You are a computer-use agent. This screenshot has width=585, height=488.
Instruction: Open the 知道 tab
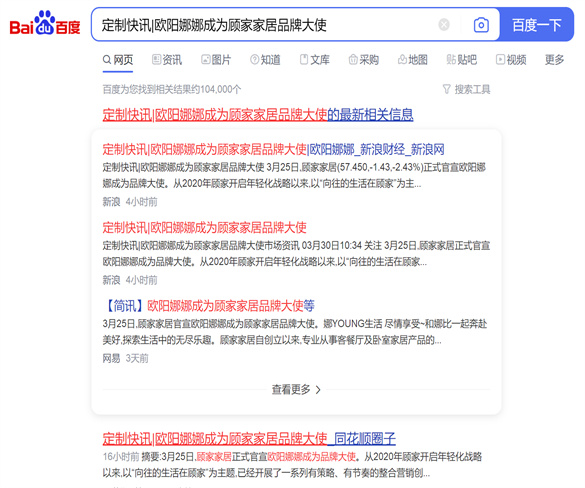click(265, 60)
